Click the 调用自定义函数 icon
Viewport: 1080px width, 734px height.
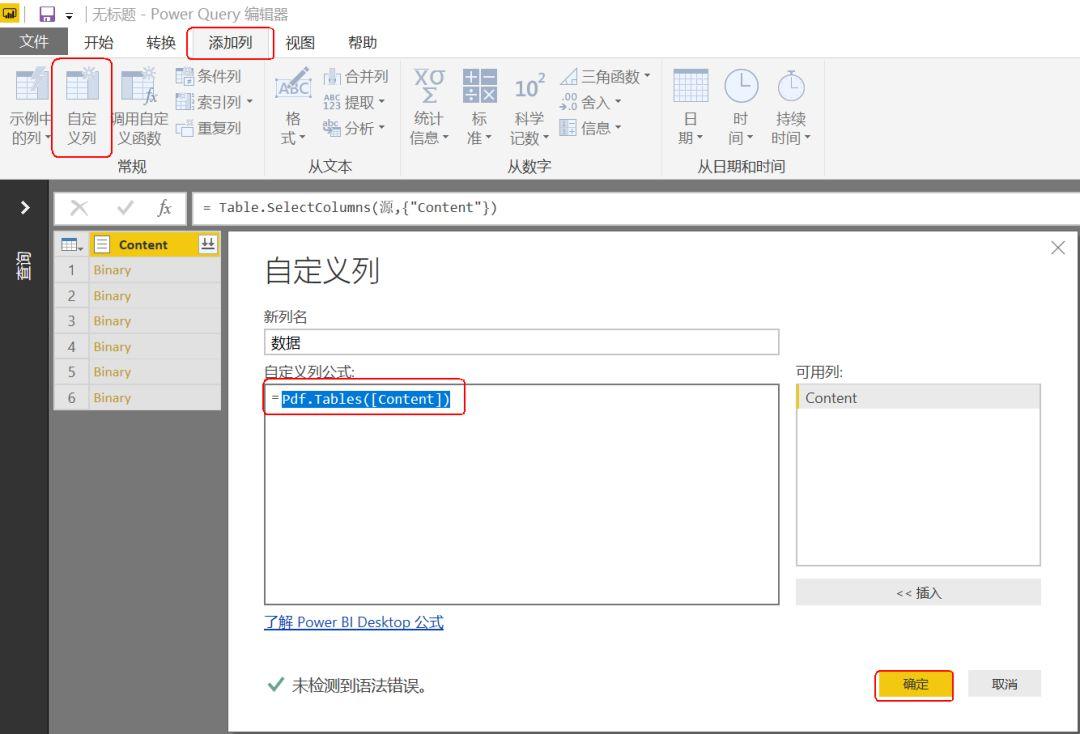point(139,85)
